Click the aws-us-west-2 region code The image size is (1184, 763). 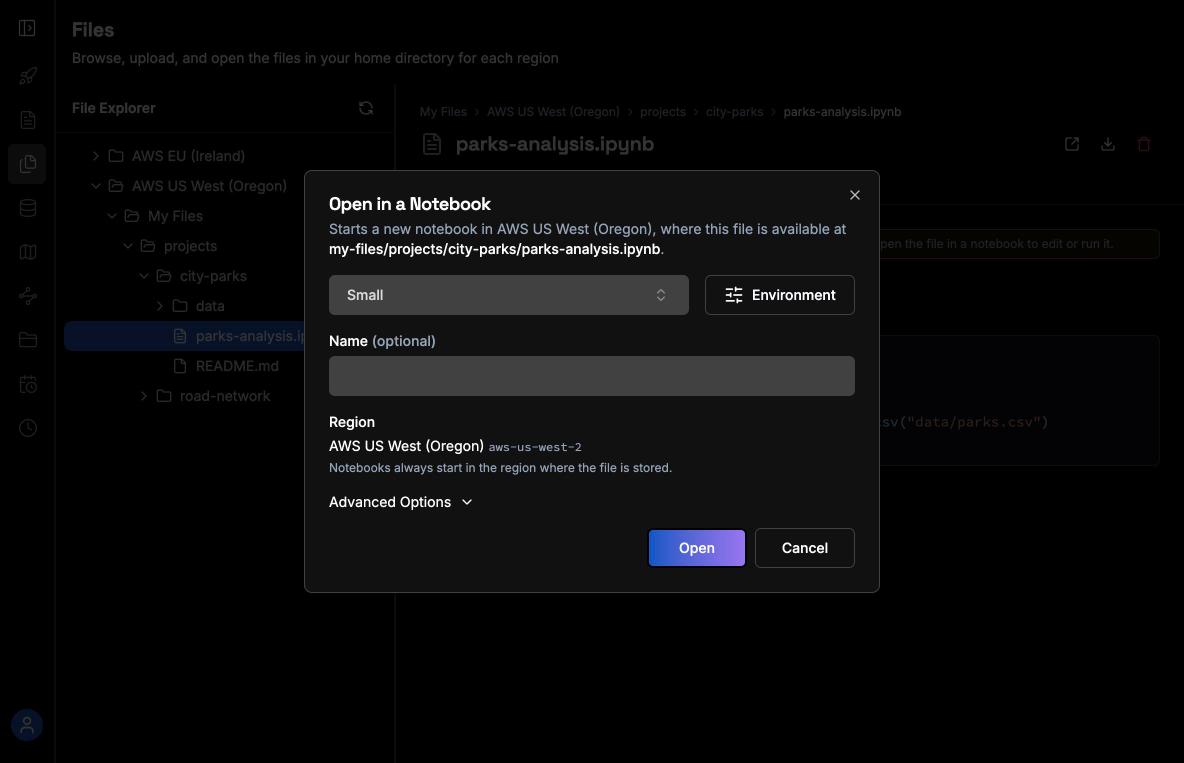[x=535, y=447]
